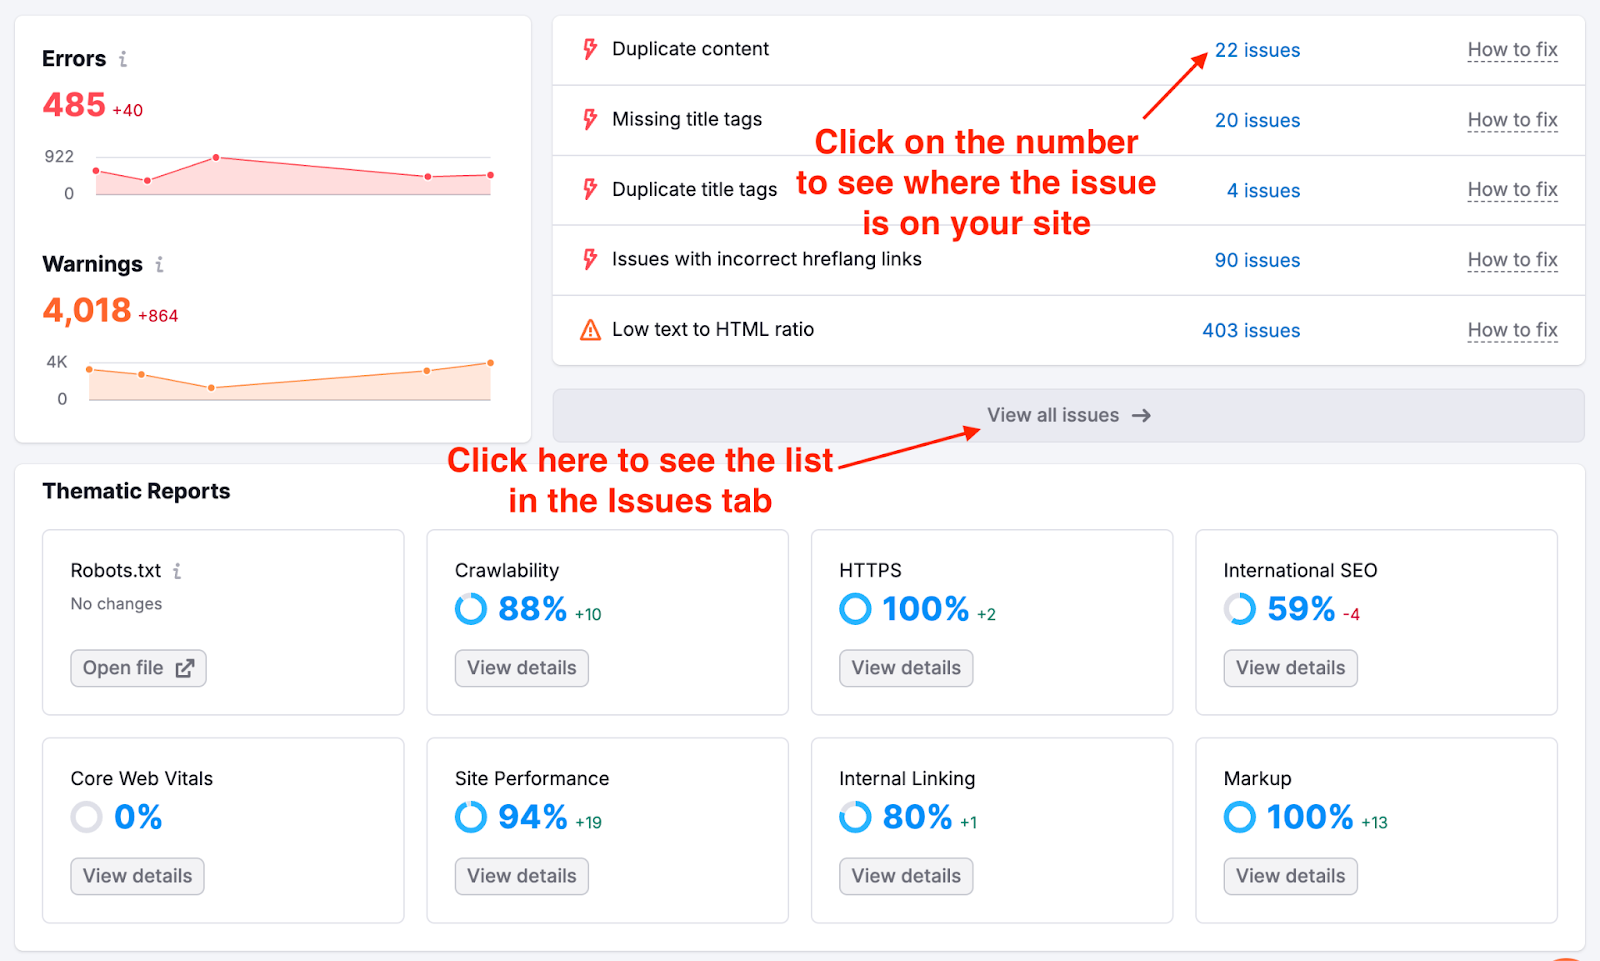Image resolution: width=1600 pixels, height=961 pixels.
Task: Click the Crawlability progress ring icon
Action: click(x=471, y=609)
